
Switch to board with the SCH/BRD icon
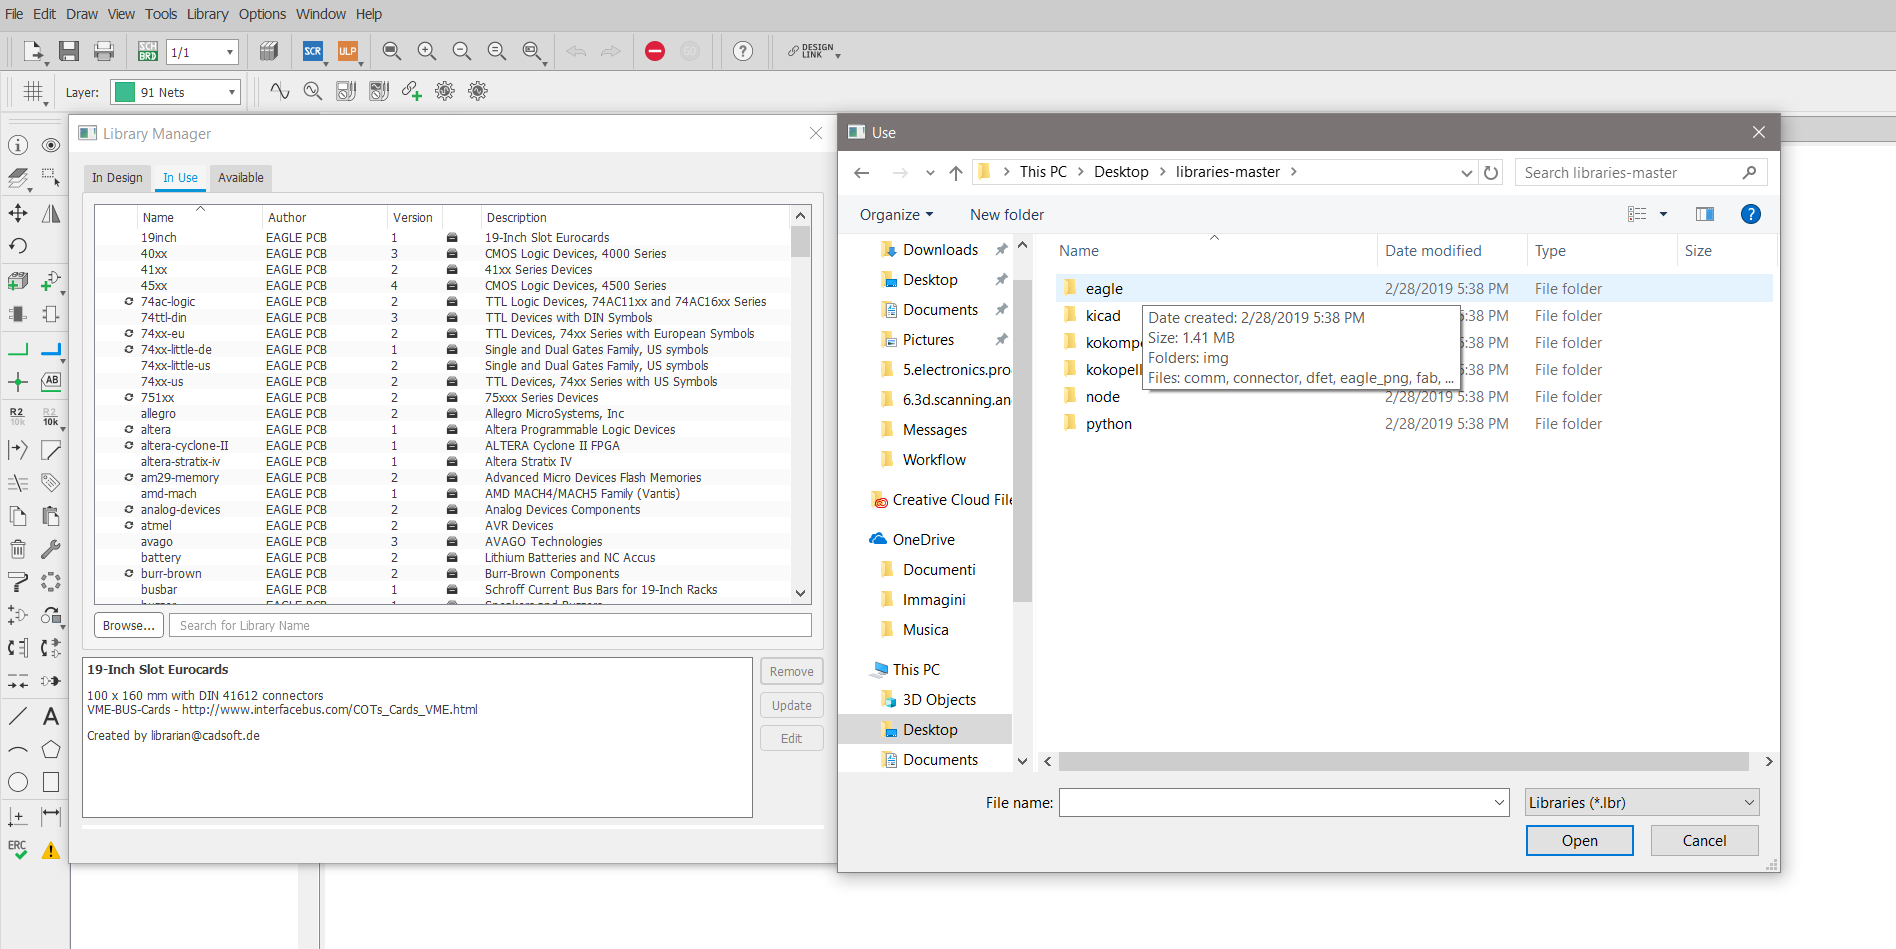point(148,51)
